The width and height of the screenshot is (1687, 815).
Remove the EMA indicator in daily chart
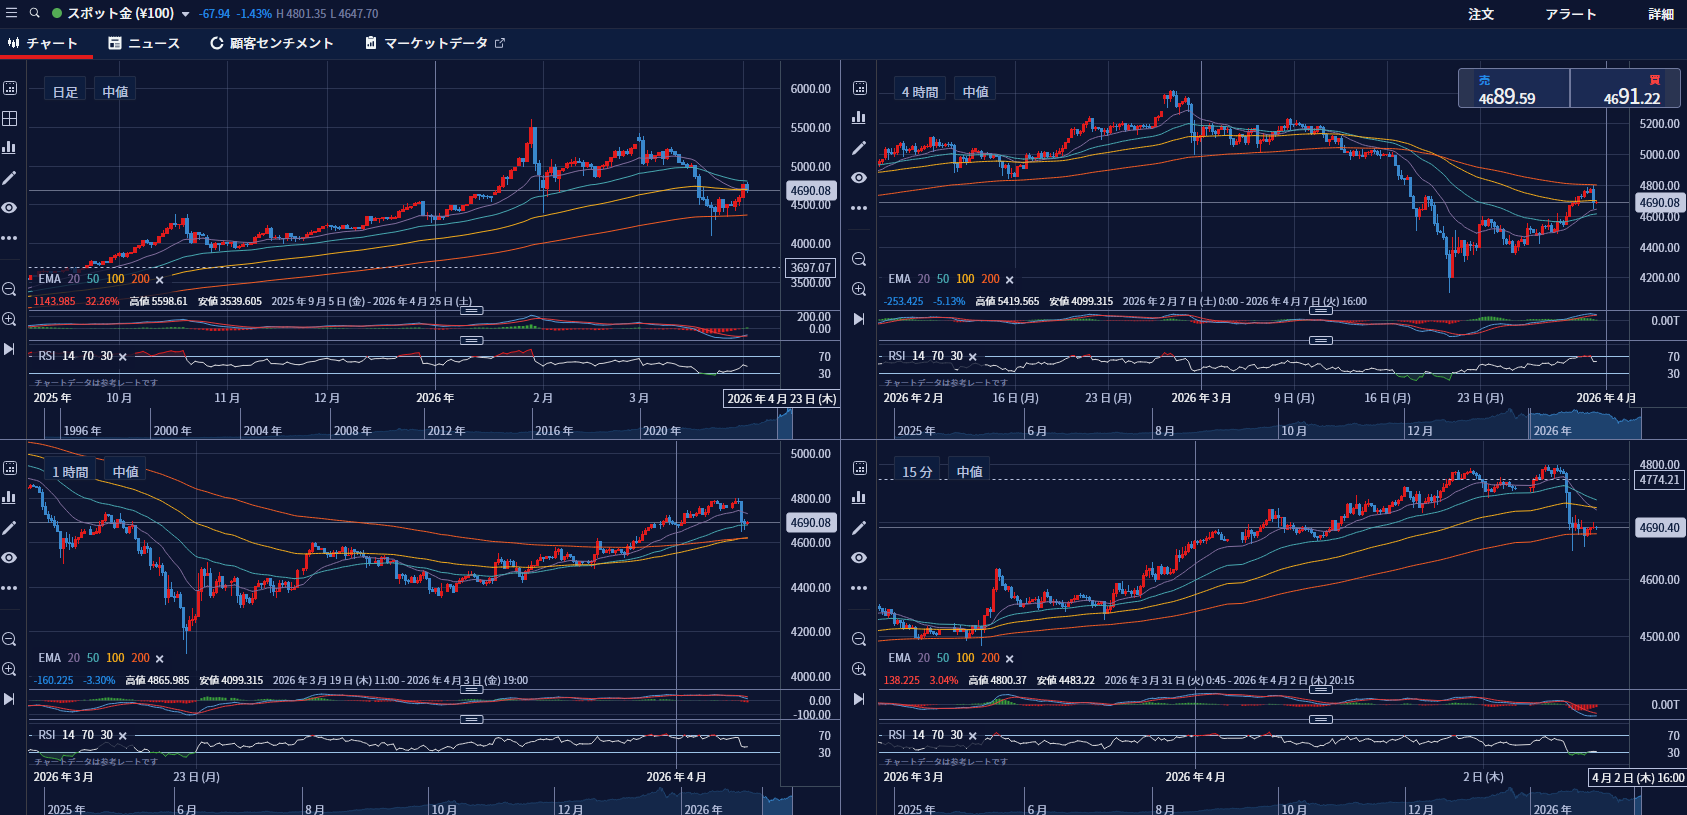click(x=160, y=280)
